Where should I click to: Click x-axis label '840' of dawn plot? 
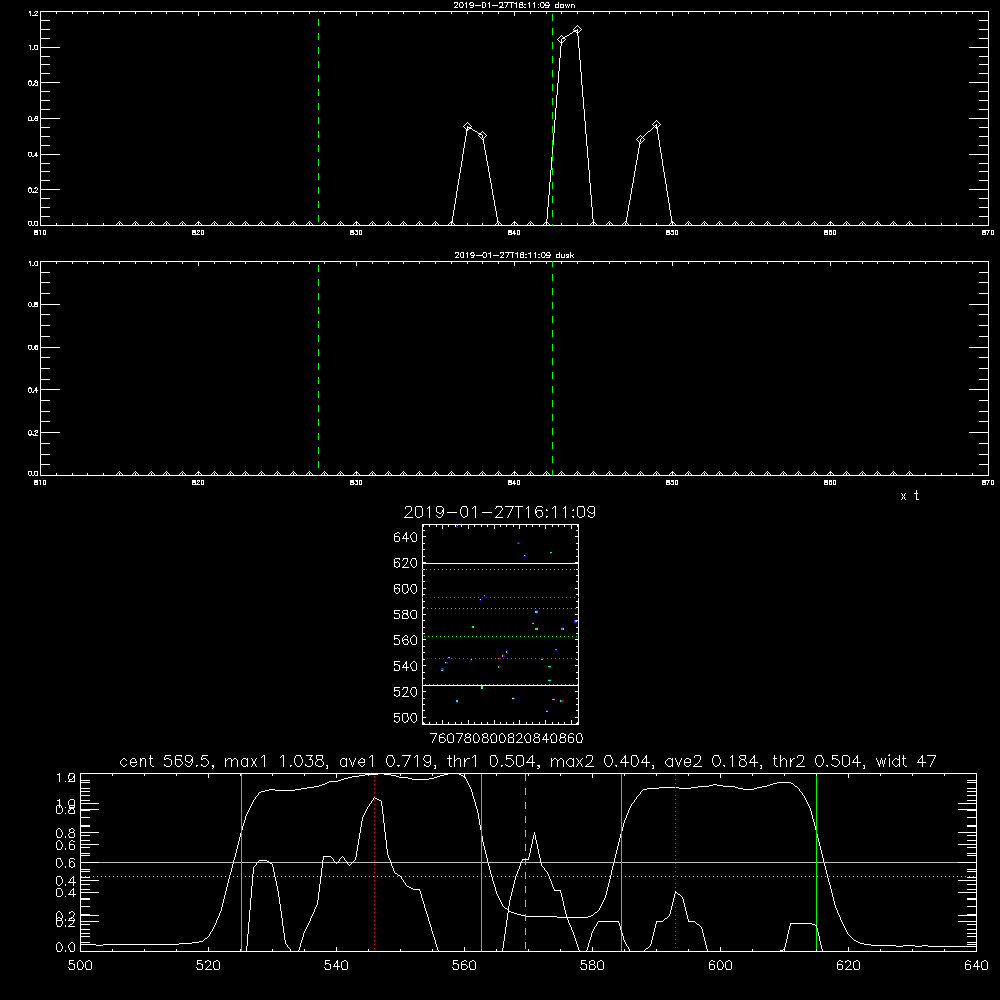pos(514,233)
